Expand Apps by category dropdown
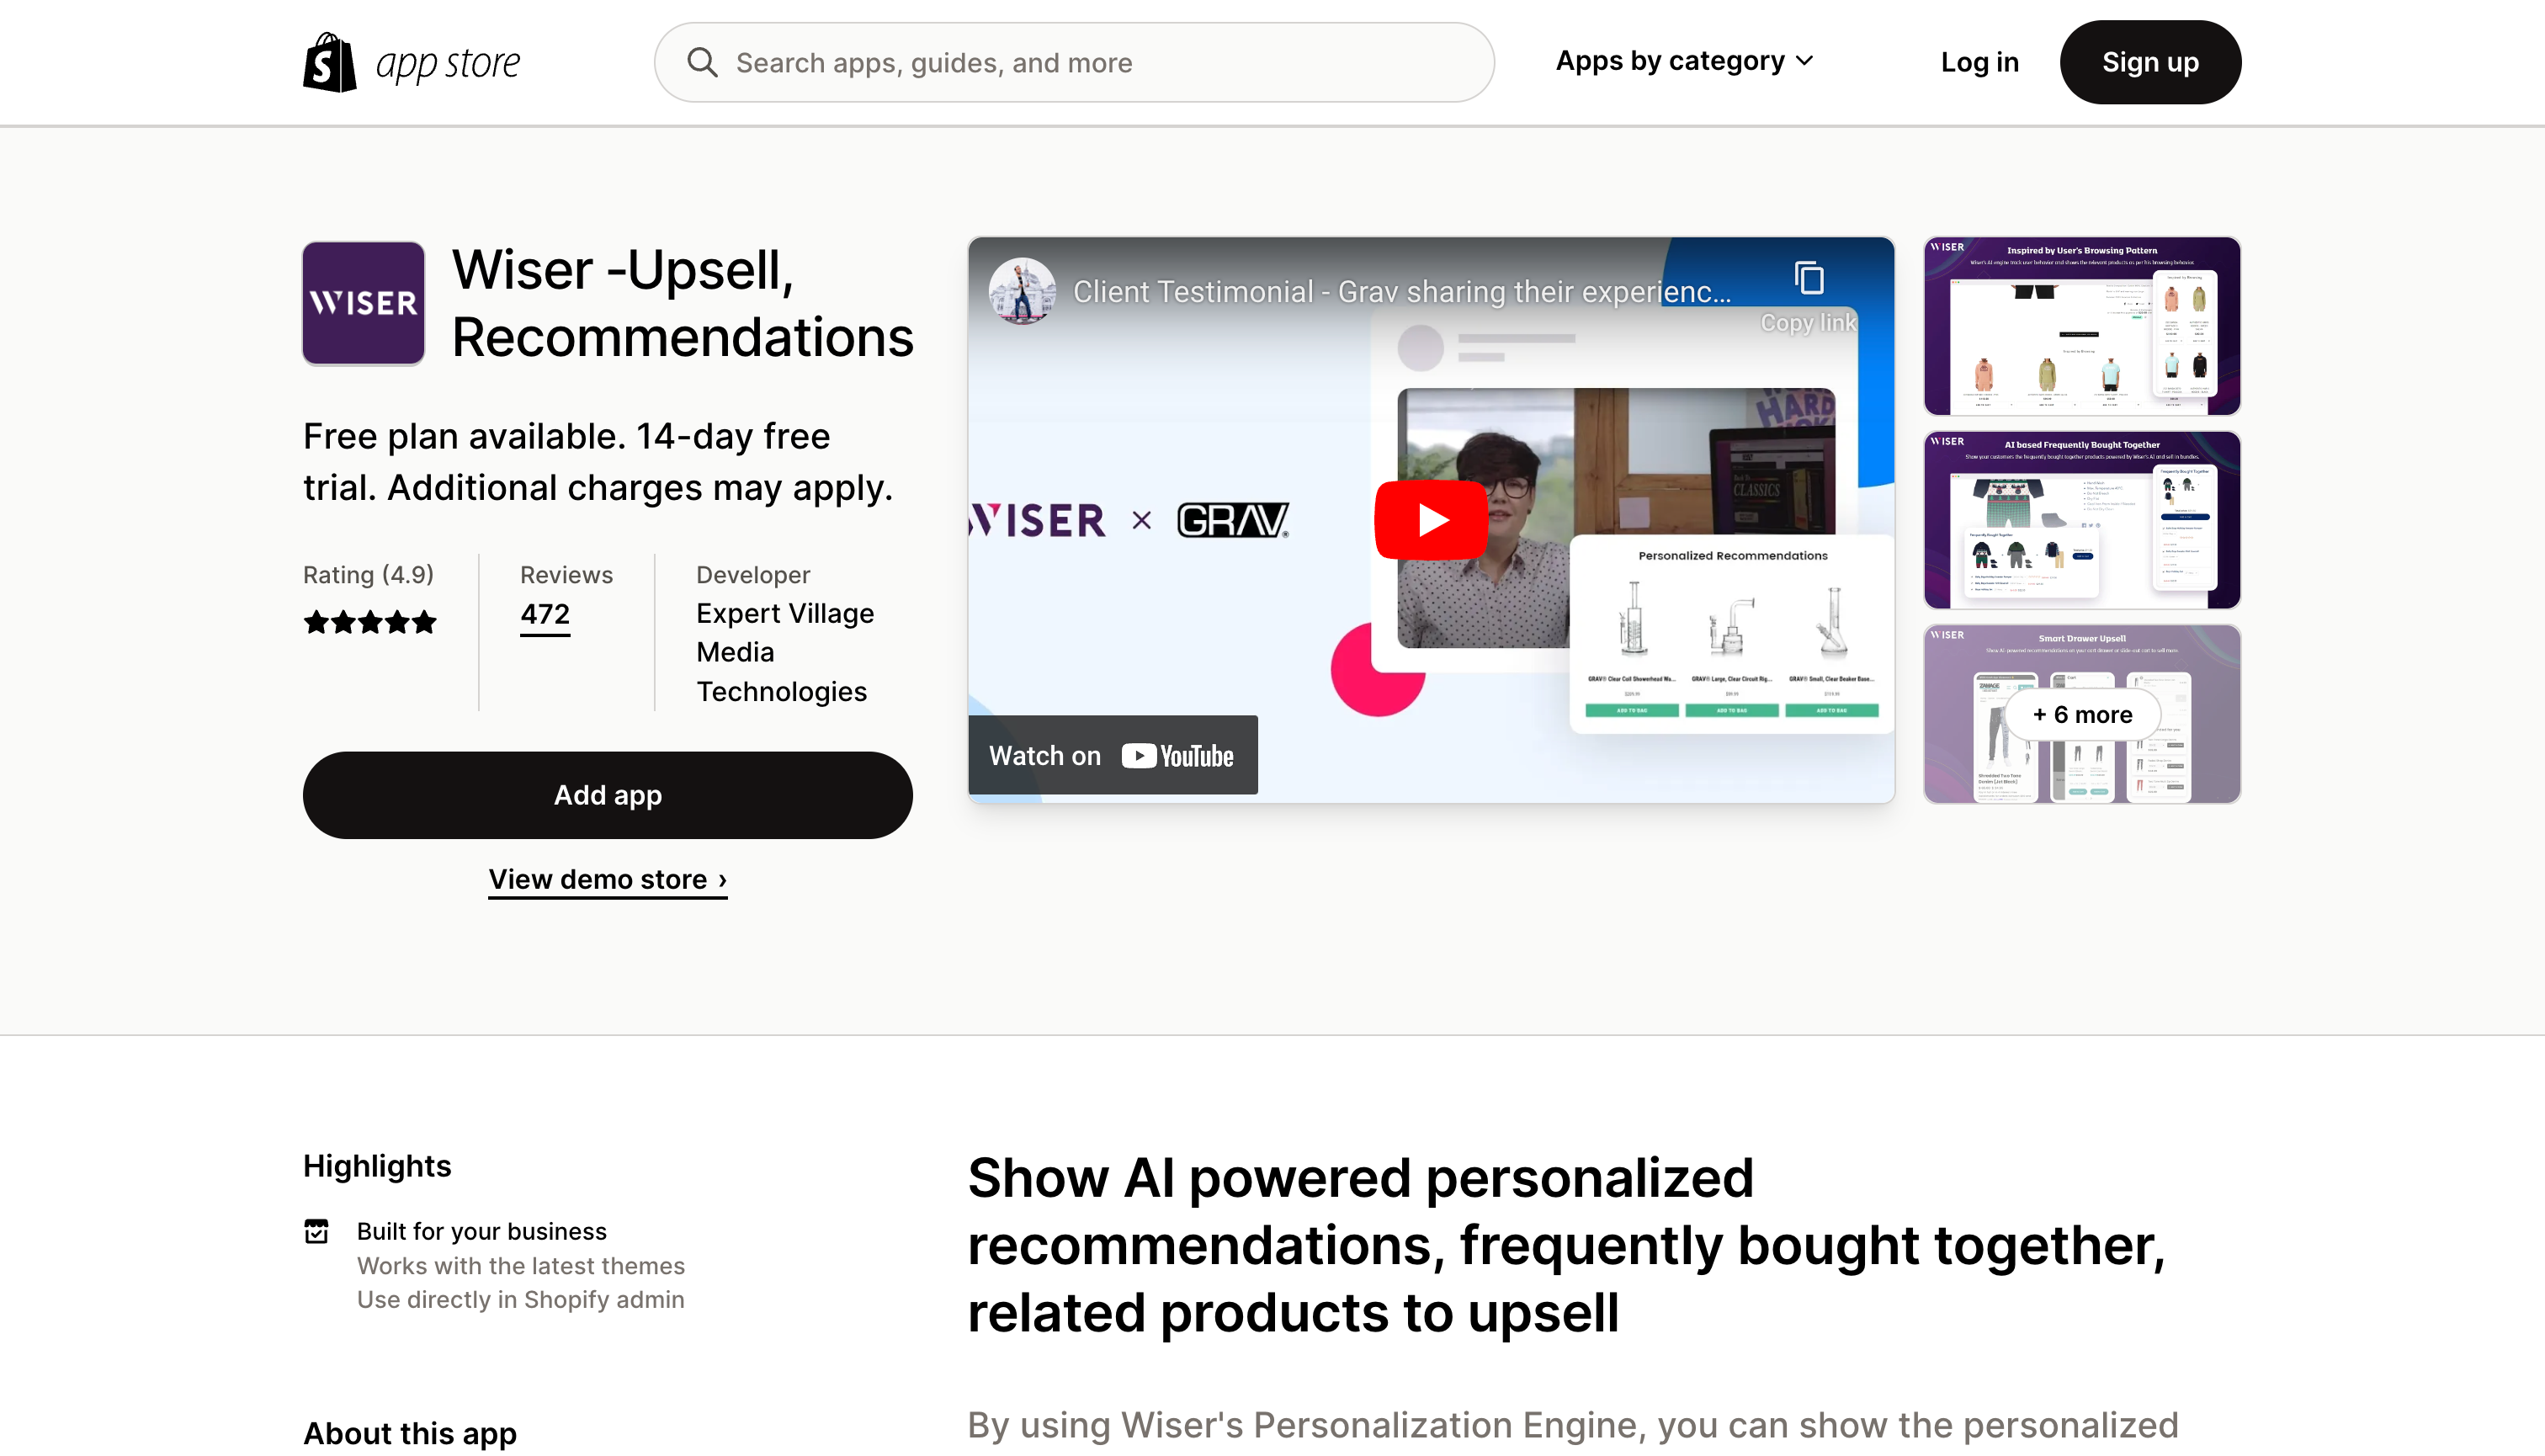 [1682, 61]
